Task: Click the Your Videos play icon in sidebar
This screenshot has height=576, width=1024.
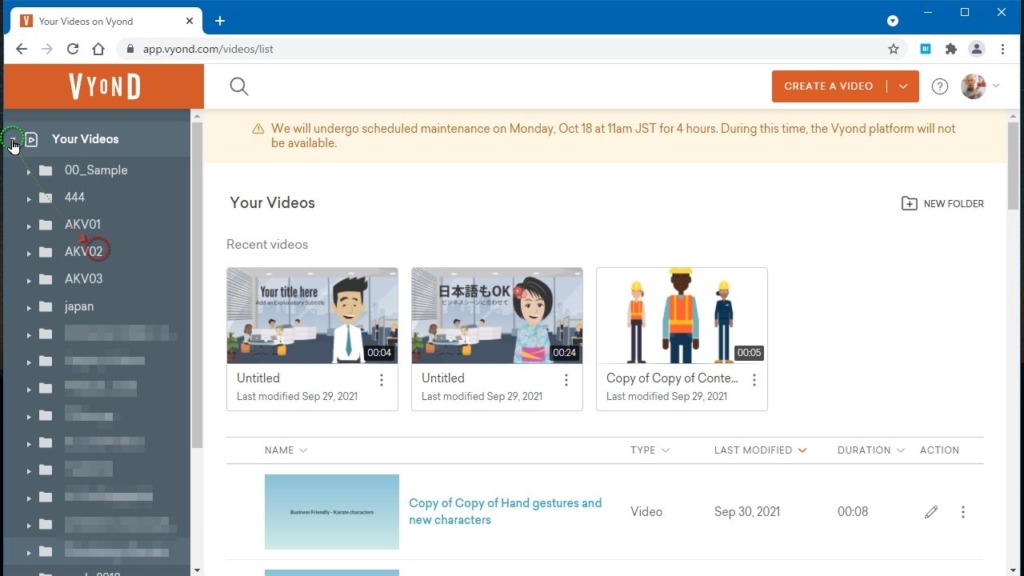Action: [31, 139]
